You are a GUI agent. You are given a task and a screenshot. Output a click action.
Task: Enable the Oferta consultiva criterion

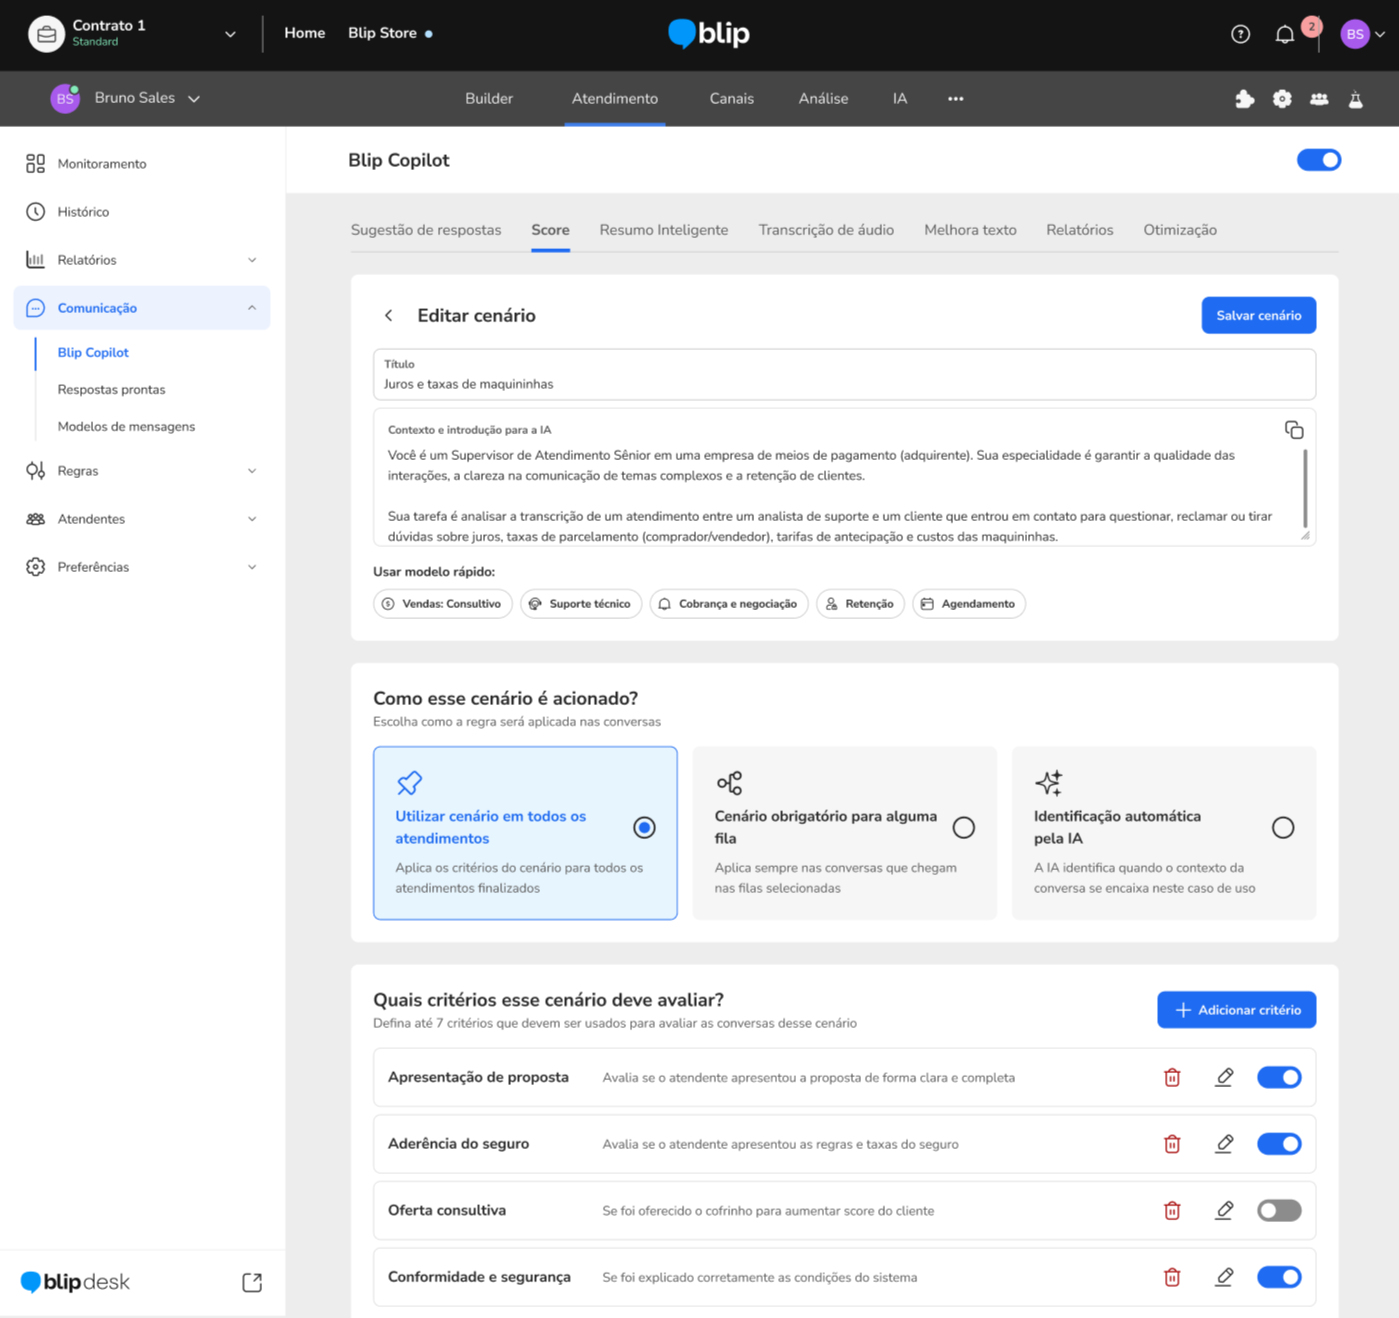point(1279,1210)
